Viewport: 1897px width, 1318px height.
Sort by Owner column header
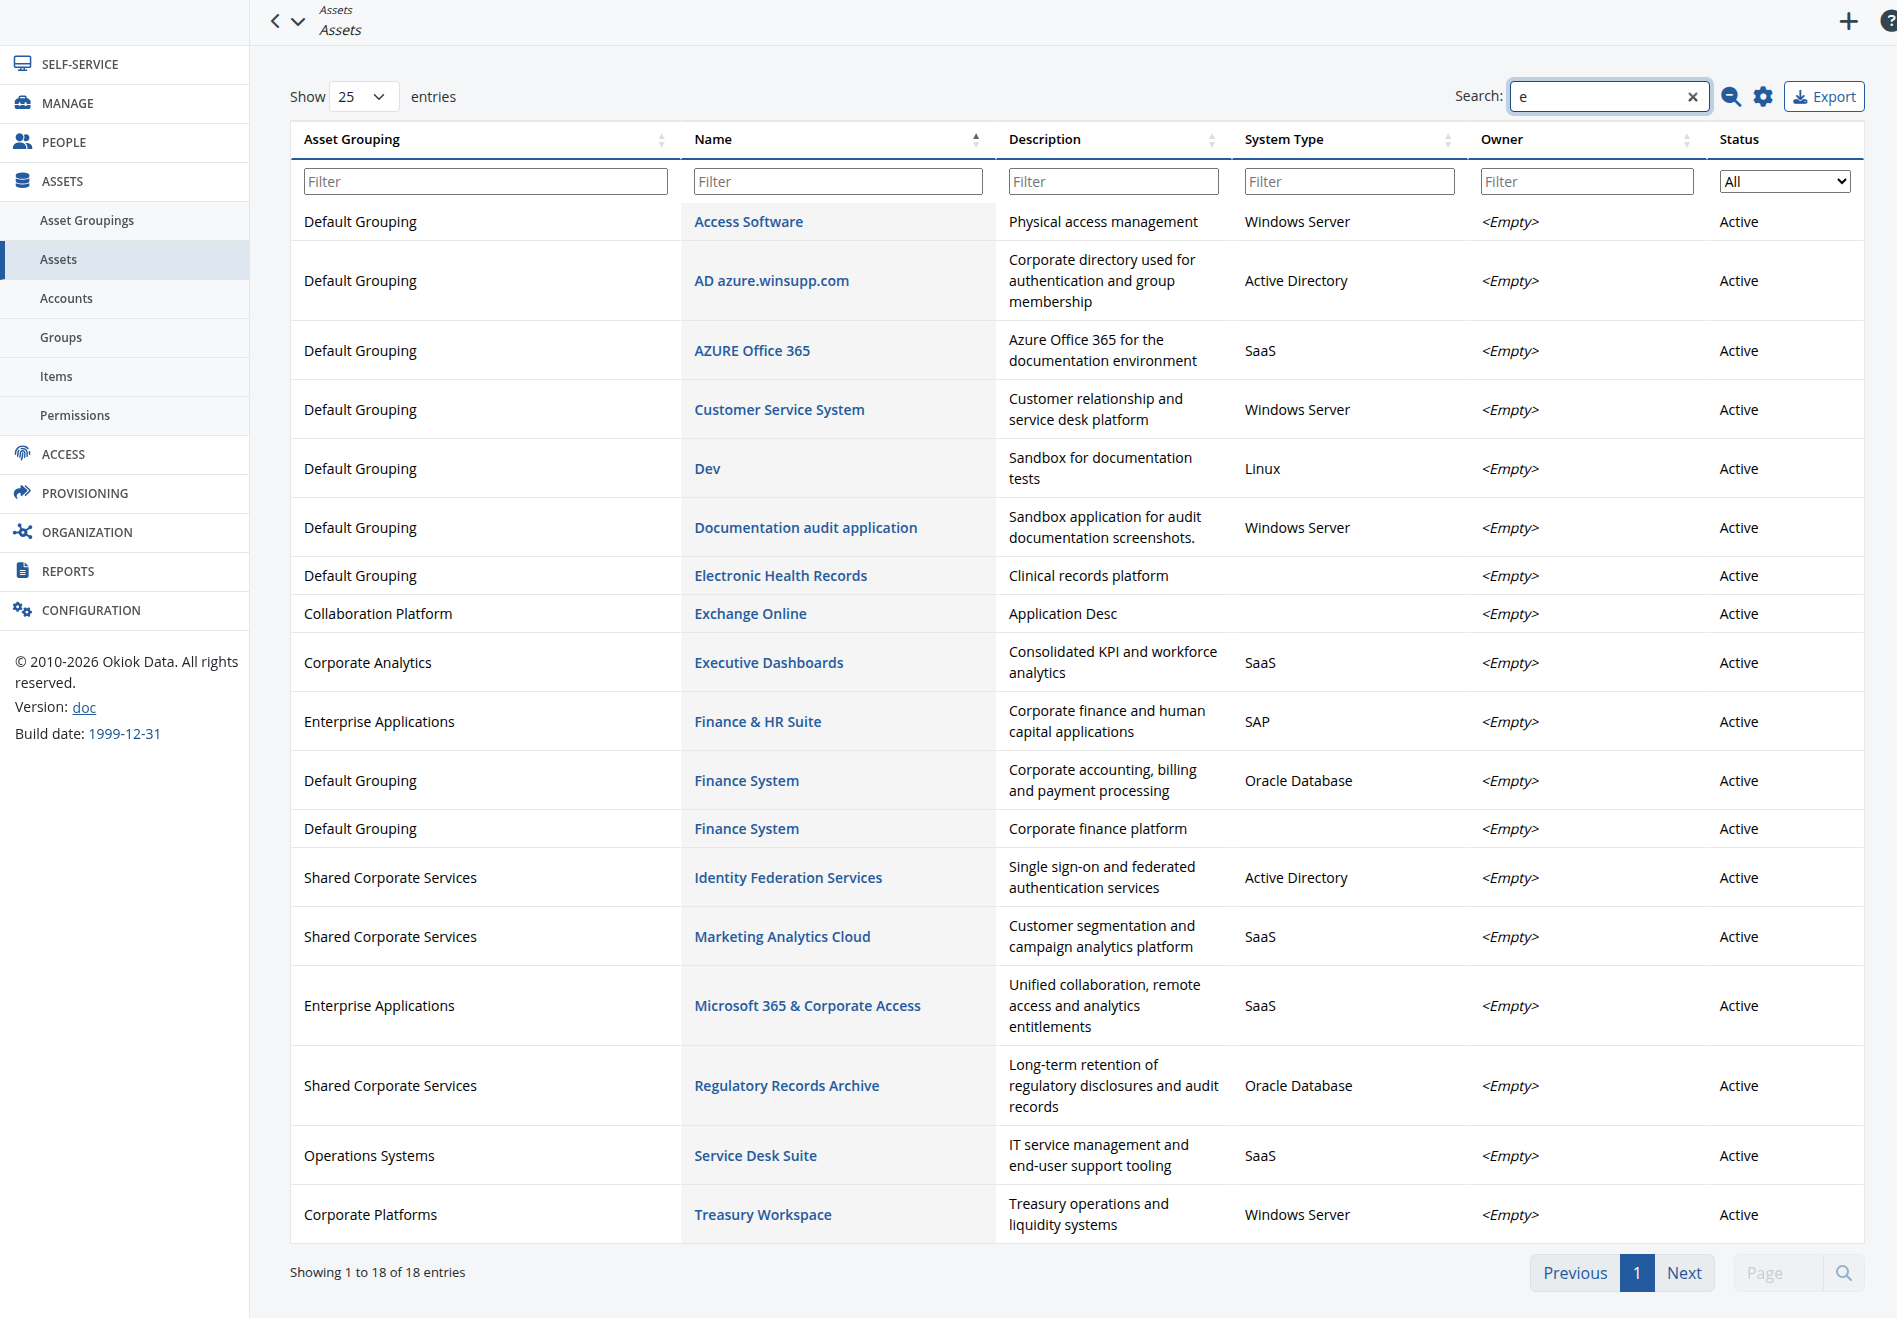[1586, 140]
